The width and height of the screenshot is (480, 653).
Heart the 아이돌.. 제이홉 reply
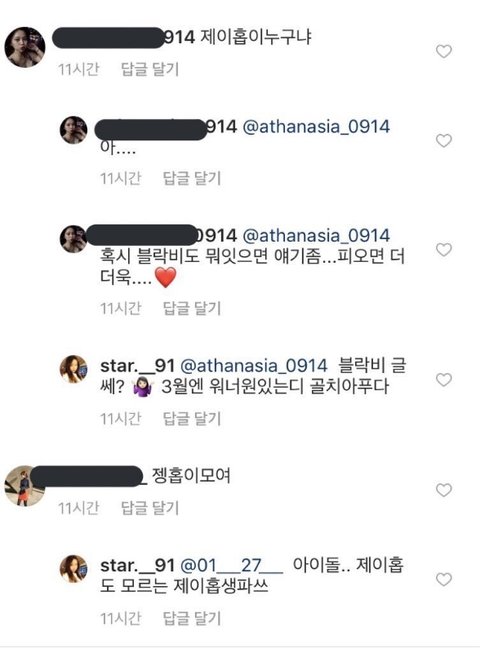click(x=444, y=579)
